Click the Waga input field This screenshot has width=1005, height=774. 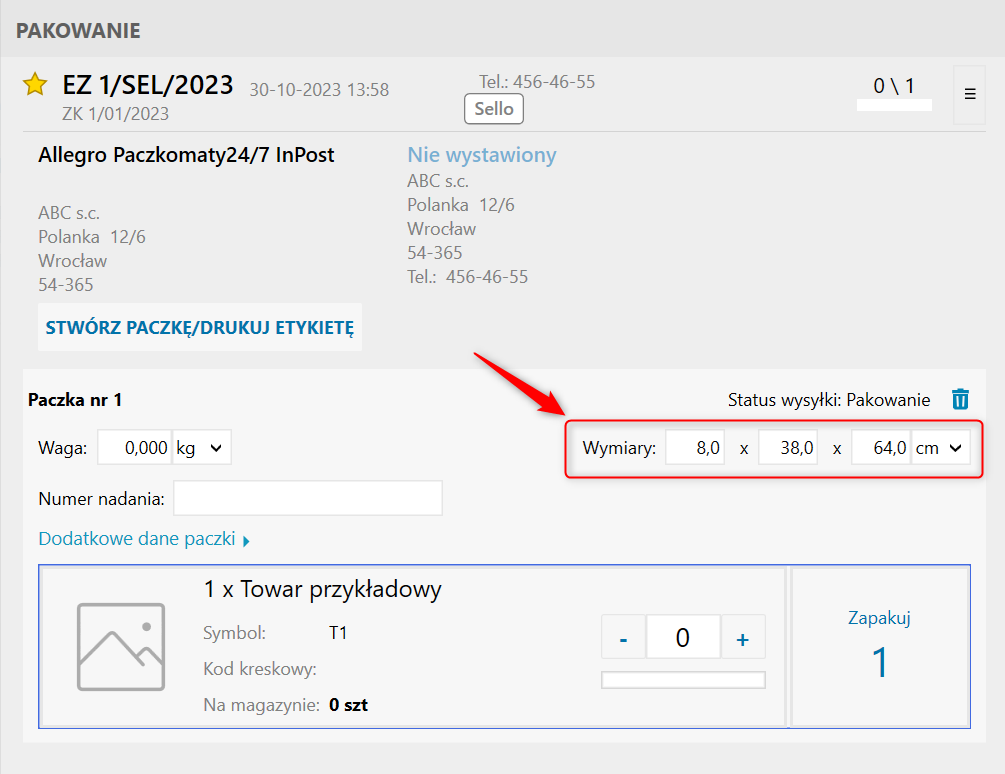coord(135,447)
